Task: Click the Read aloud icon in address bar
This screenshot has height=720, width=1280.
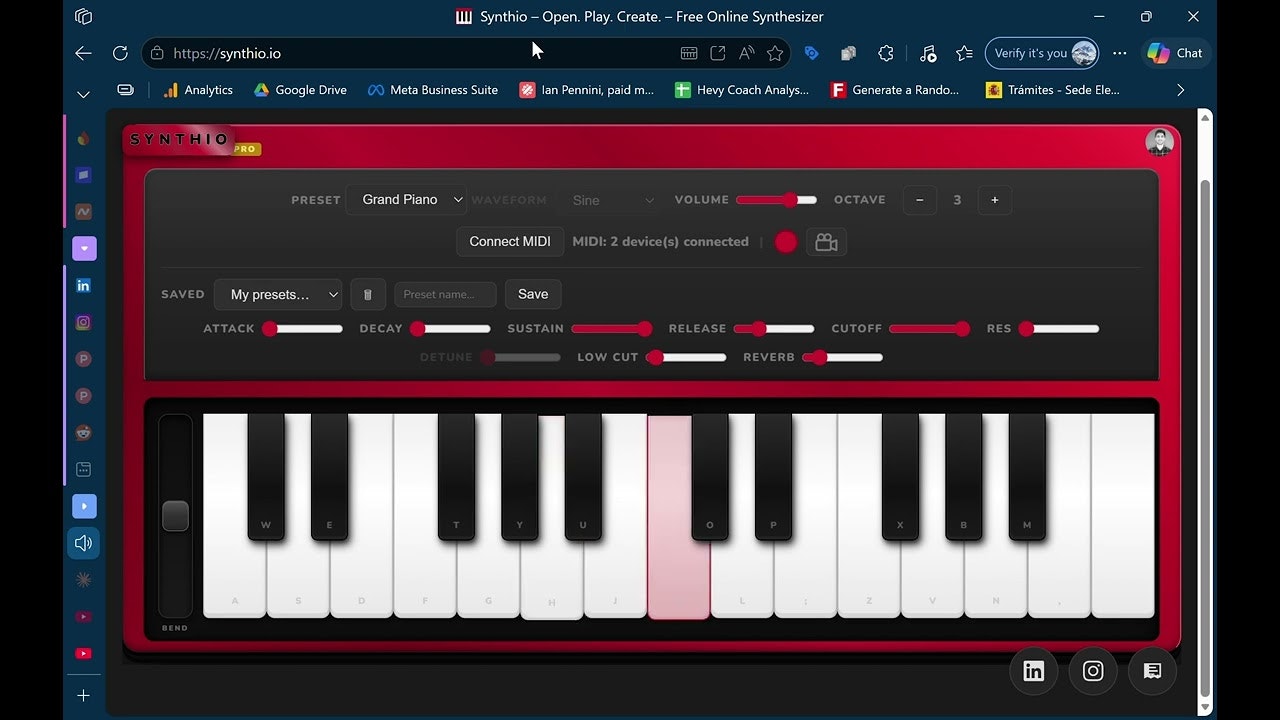Action: (x=746, y=53)
